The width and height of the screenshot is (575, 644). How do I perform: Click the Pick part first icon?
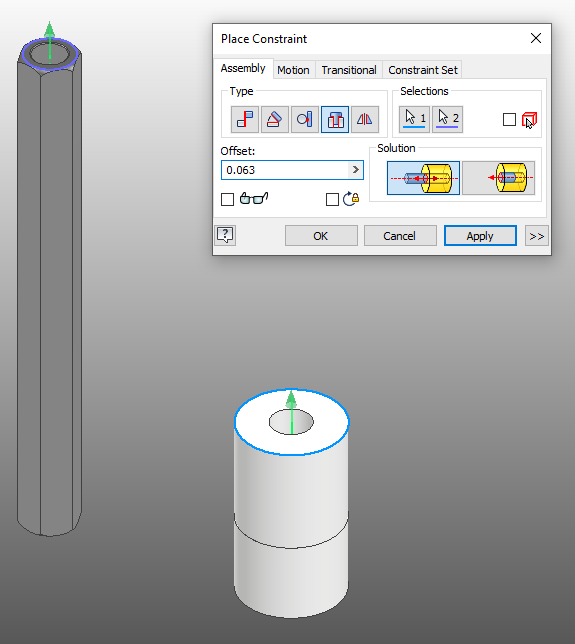529,120
